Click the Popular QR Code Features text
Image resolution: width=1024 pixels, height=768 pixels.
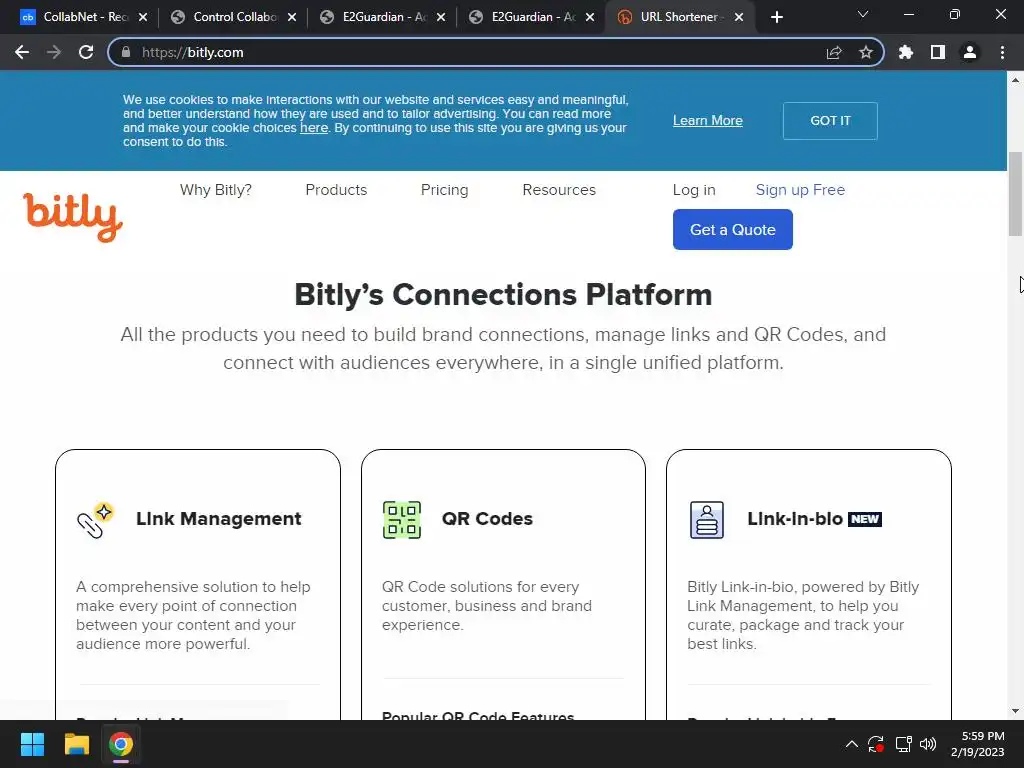(478, 716)
